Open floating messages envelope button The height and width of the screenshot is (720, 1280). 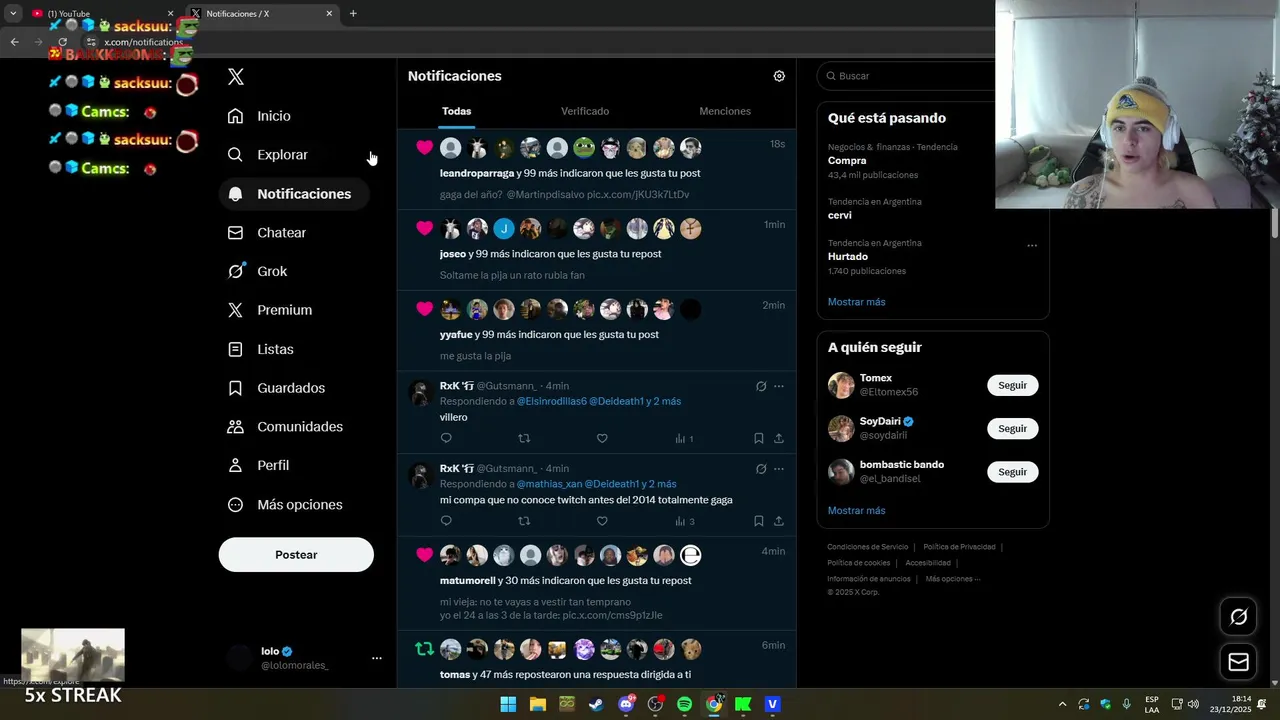click(x=1238, y=662)
